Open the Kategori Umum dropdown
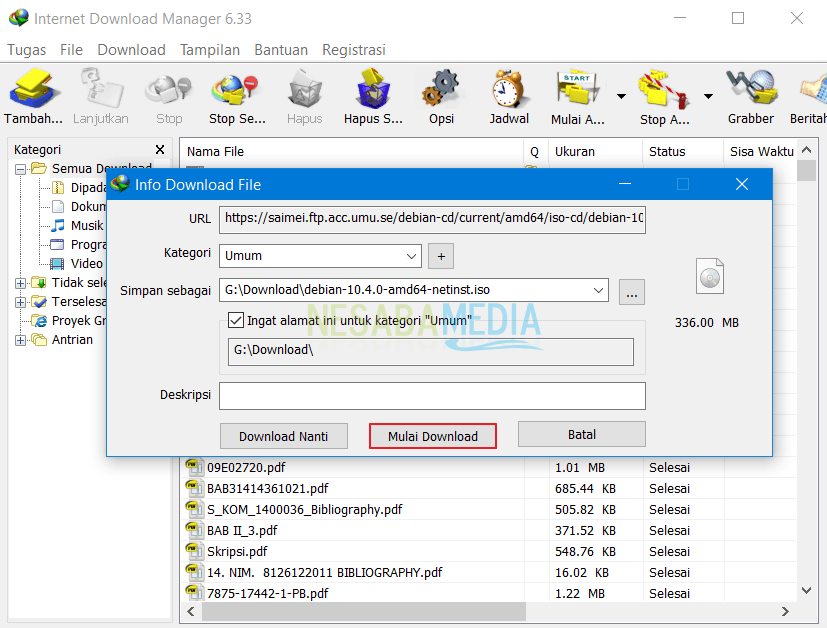The image size is (827, 628). pos(411,256)
